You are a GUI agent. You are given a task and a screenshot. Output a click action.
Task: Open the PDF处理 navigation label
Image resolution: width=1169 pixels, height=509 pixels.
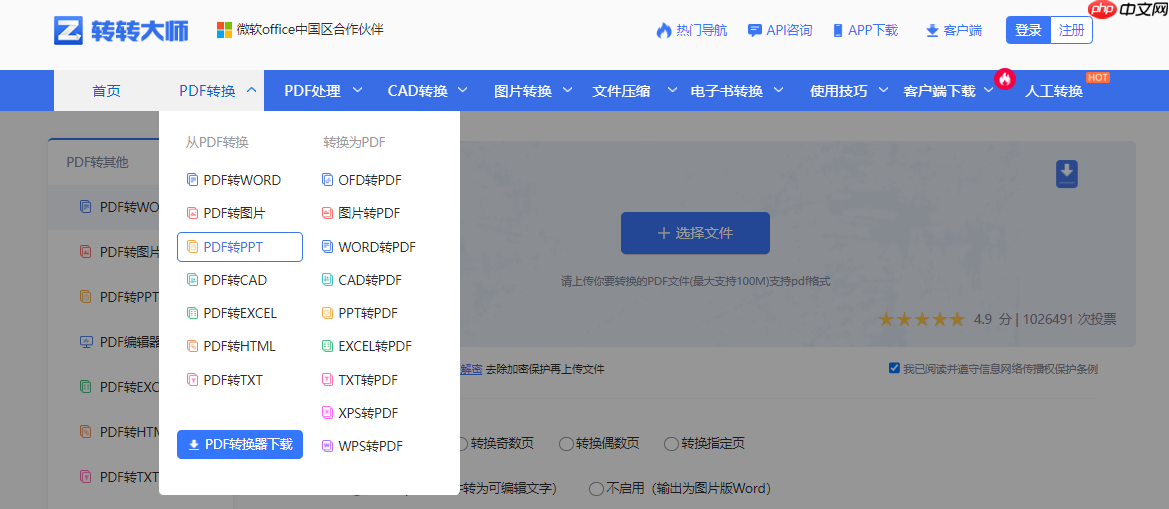click(x=312, y=91)
